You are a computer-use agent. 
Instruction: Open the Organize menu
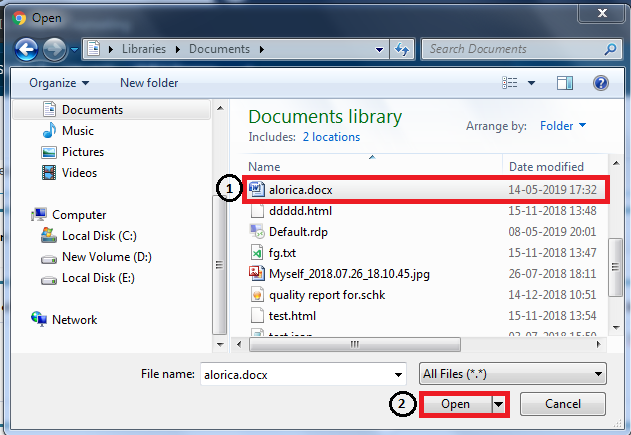[x=59, y=83]
